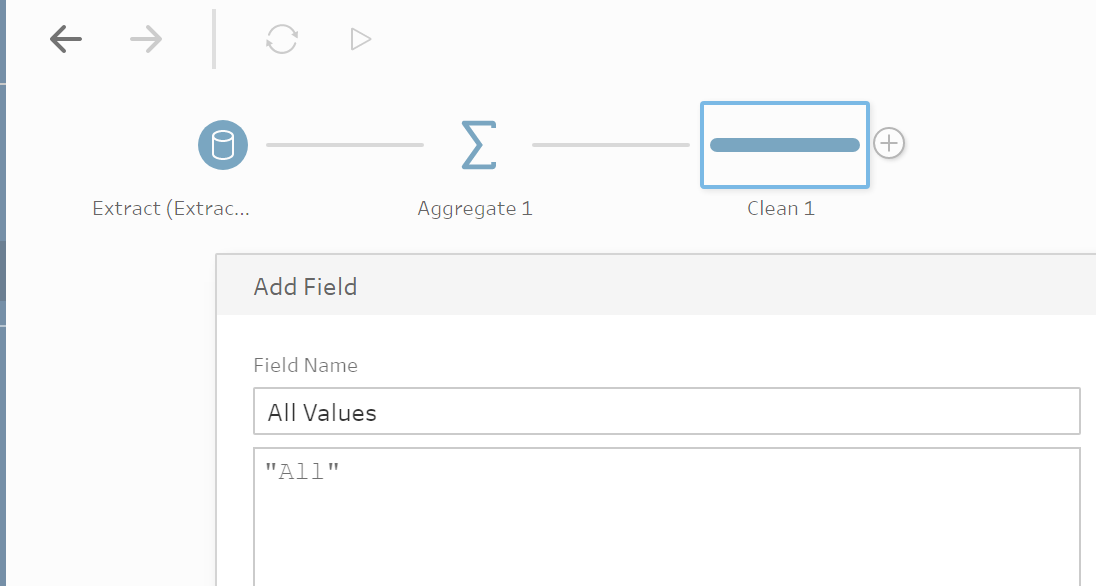
Task: Select the Clean 1 node label
Action: click(782, 208)
